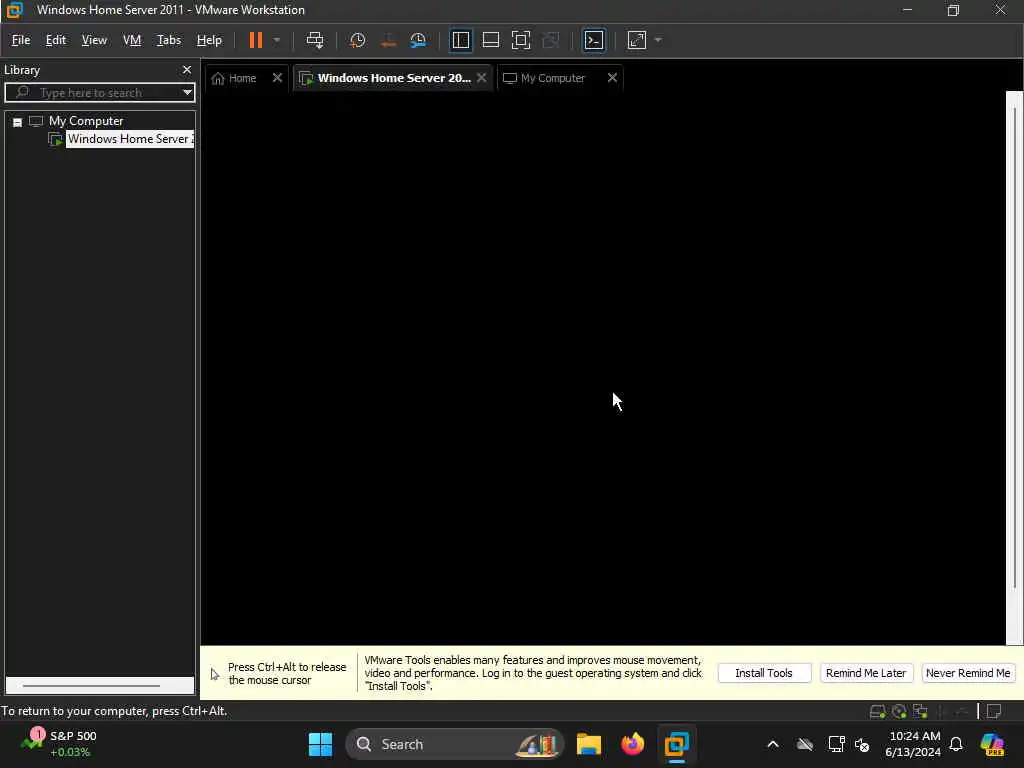Image resolution: width=1024 pixels, height=768 pixels.
Task: Open the Windows Start menu
Action: click(x=320, y=744)
